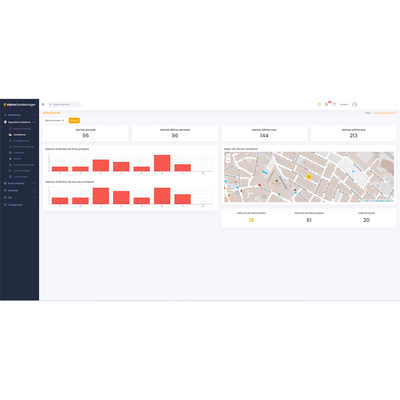Open the Última semana period dropdown
Viewport: 400px width, 400px height.
54,120
